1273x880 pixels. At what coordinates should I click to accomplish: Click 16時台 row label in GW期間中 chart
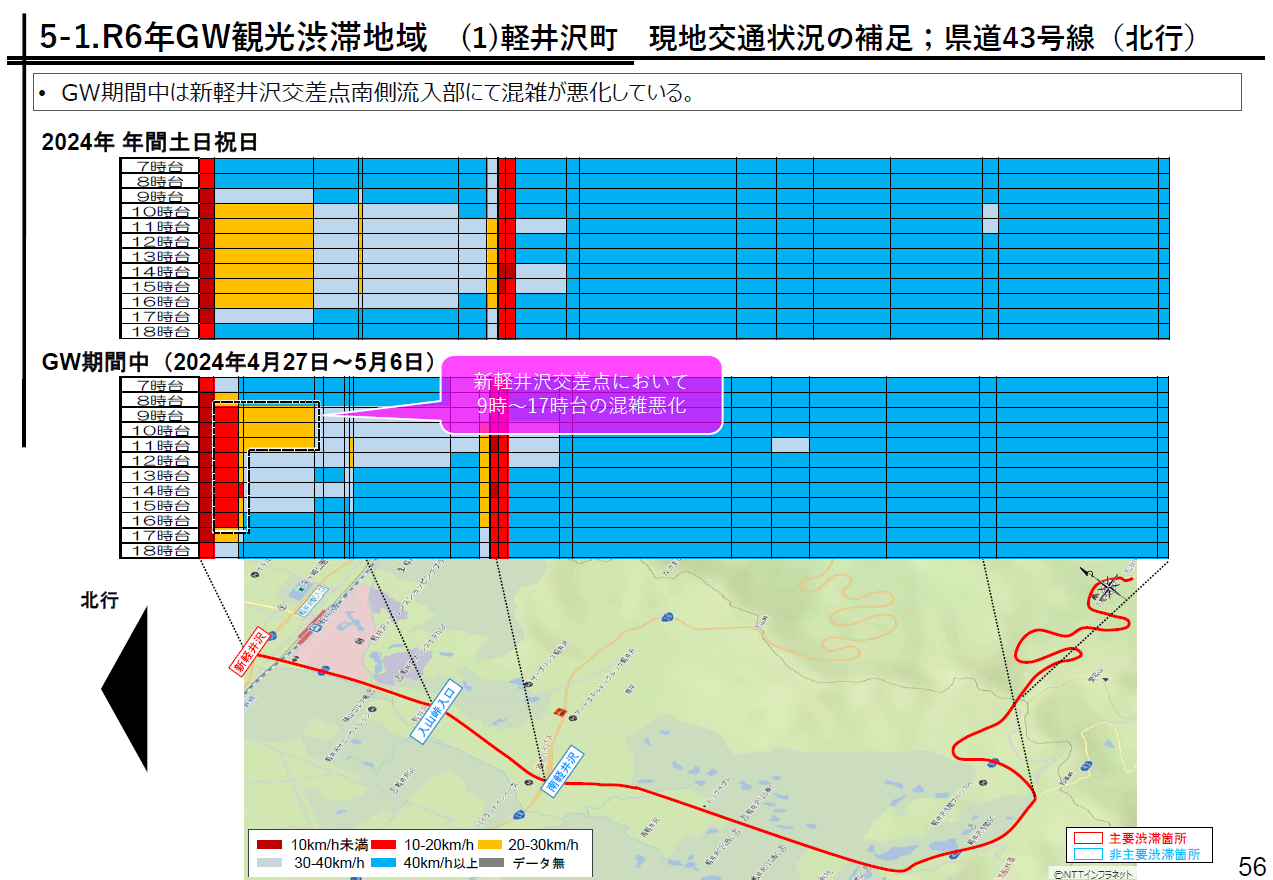tap(160, 520)
